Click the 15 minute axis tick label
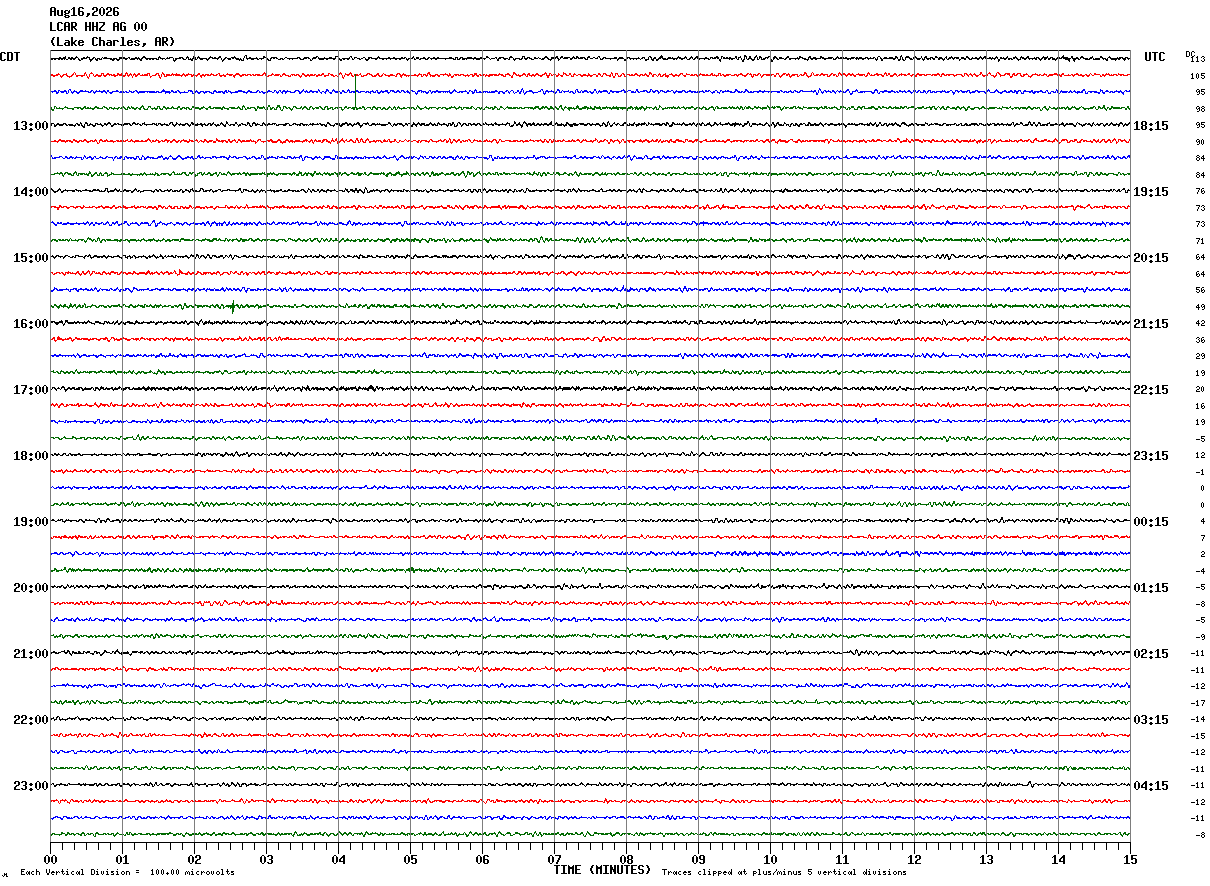Image resolution: width=1210 pixels, height=886 pixels. [x=1130, y=859]
